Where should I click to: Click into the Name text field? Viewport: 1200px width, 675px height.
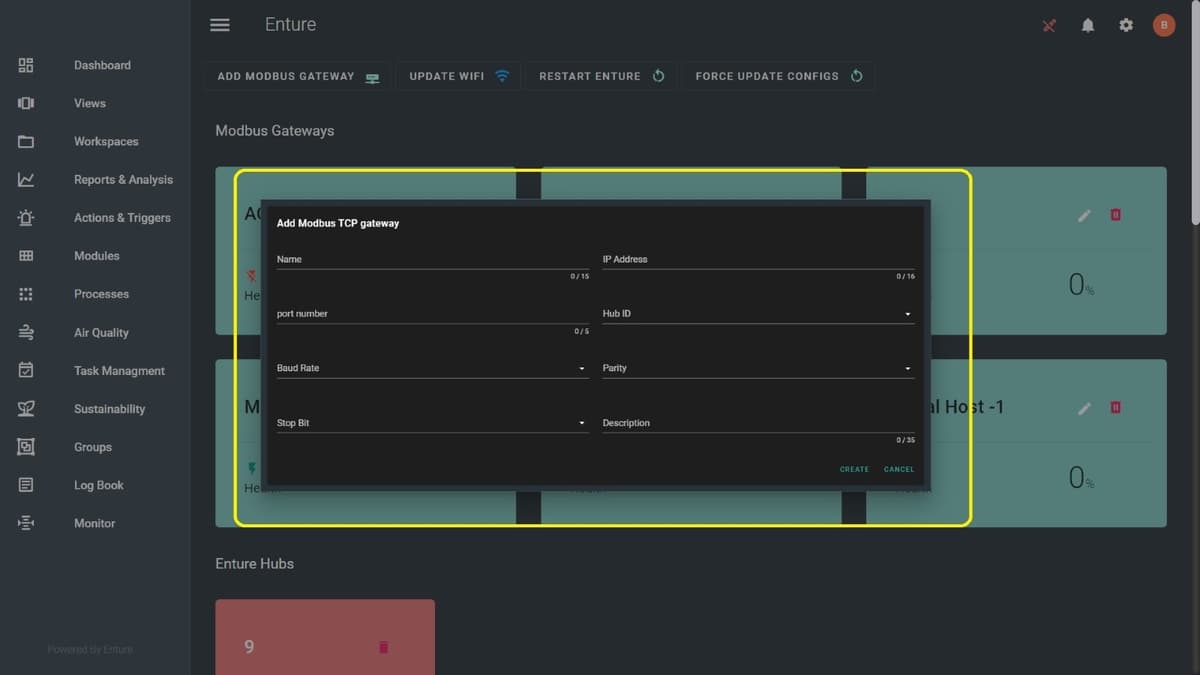(431, 260)
